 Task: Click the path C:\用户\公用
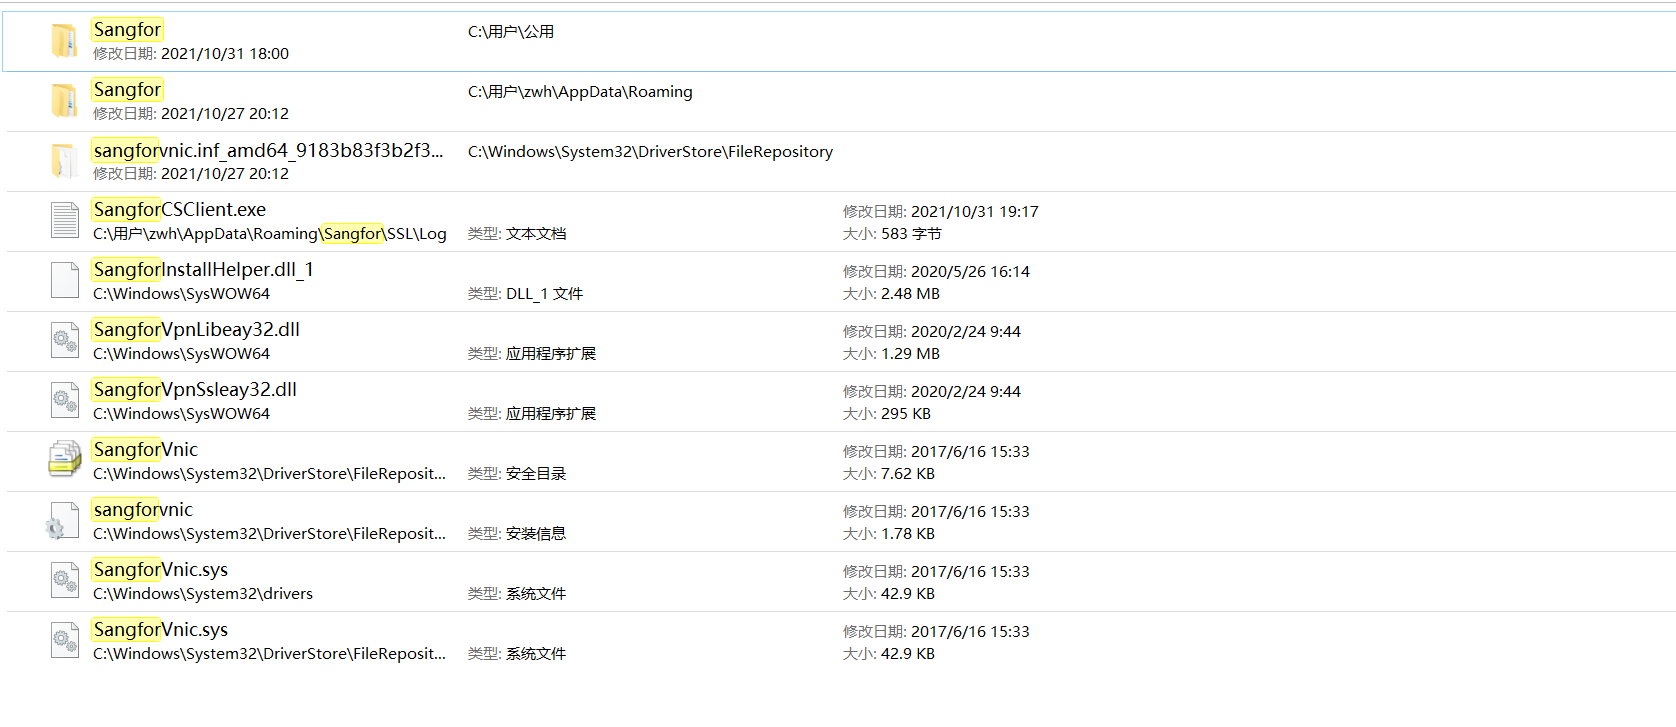pyautogui.click(x=511, y=32)
